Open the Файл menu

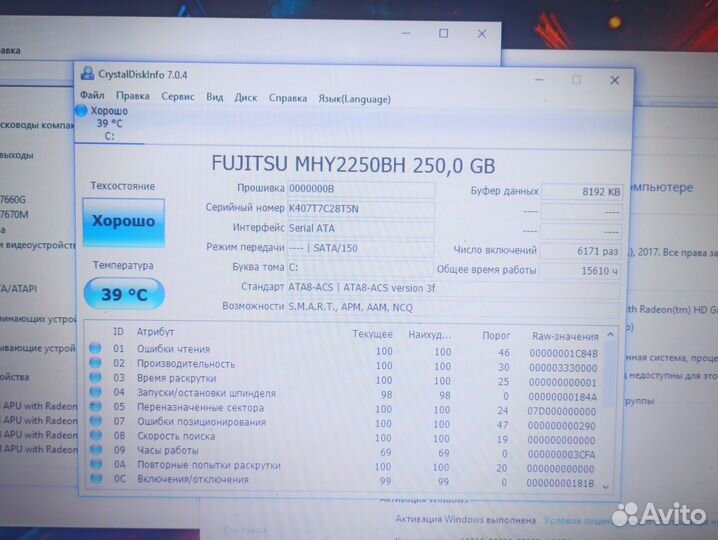92,95
